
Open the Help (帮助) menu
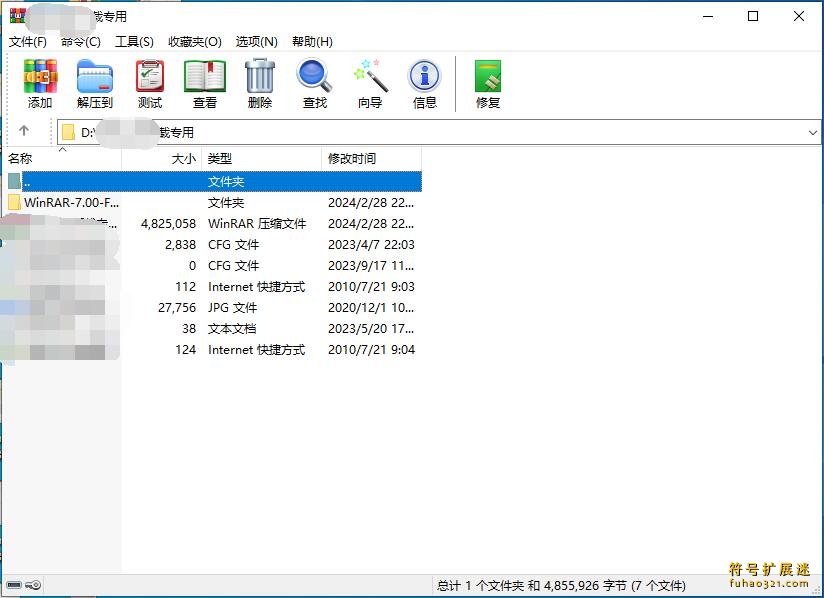pyautogui.click(x=312, y=42)
